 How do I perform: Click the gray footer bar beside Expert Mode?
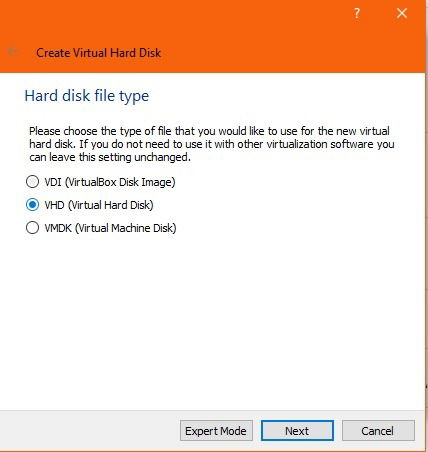88,431
